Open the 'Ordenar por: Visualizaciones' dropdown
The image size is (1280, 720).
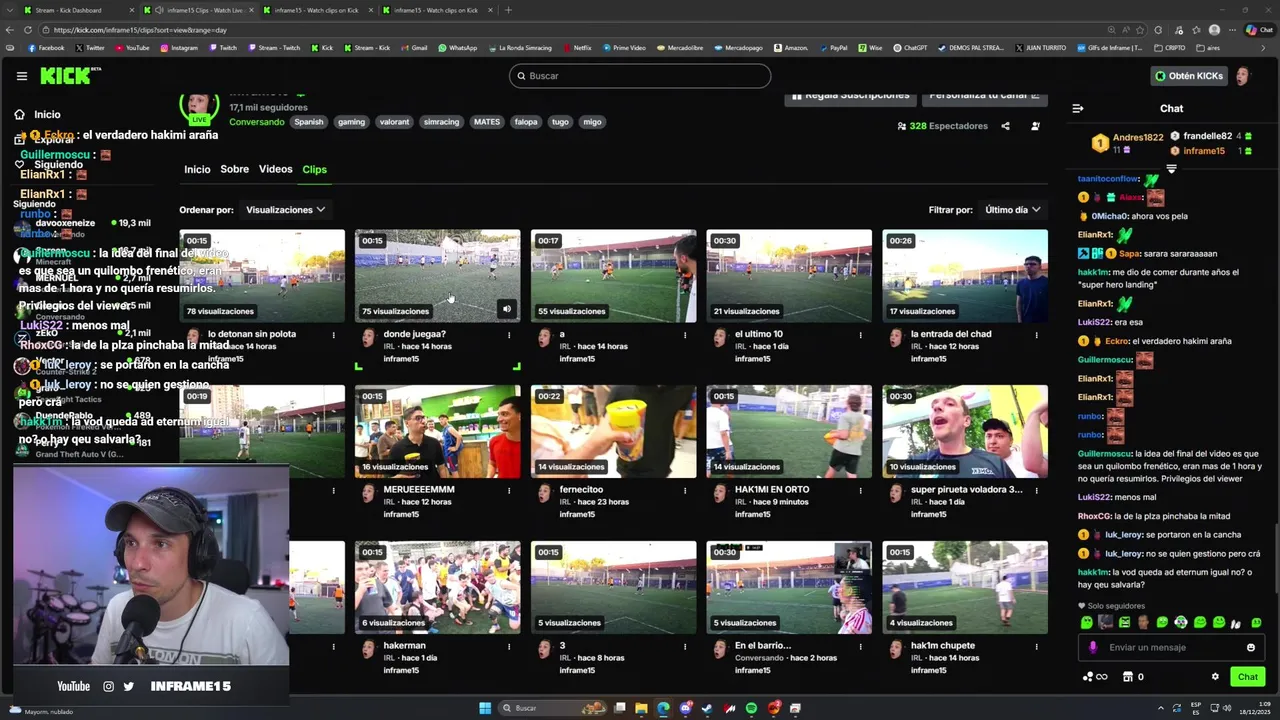285,210
